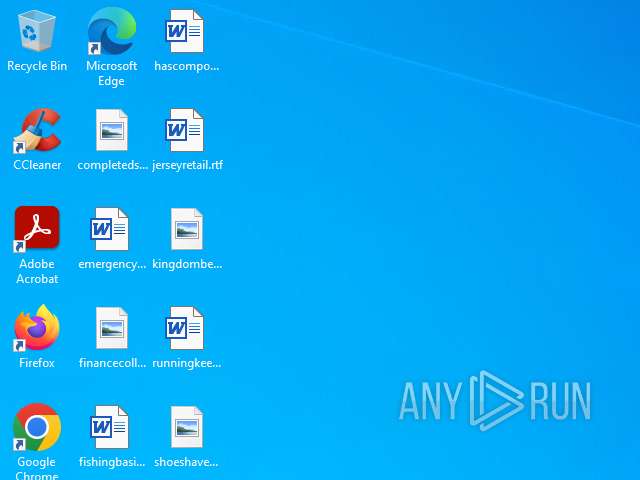The image size is (640, 480).
Task: Select the runningkee... Word document icon
Action: click(x=184, y=328)
